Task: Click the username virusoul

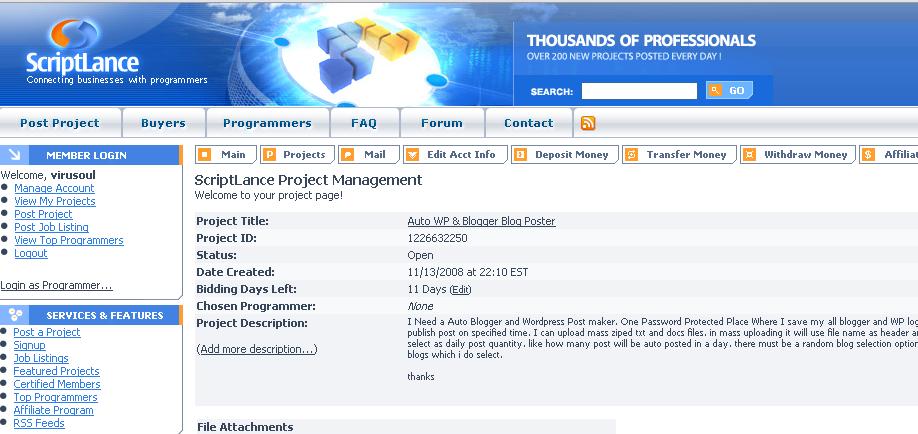Action: click(73, 175)
